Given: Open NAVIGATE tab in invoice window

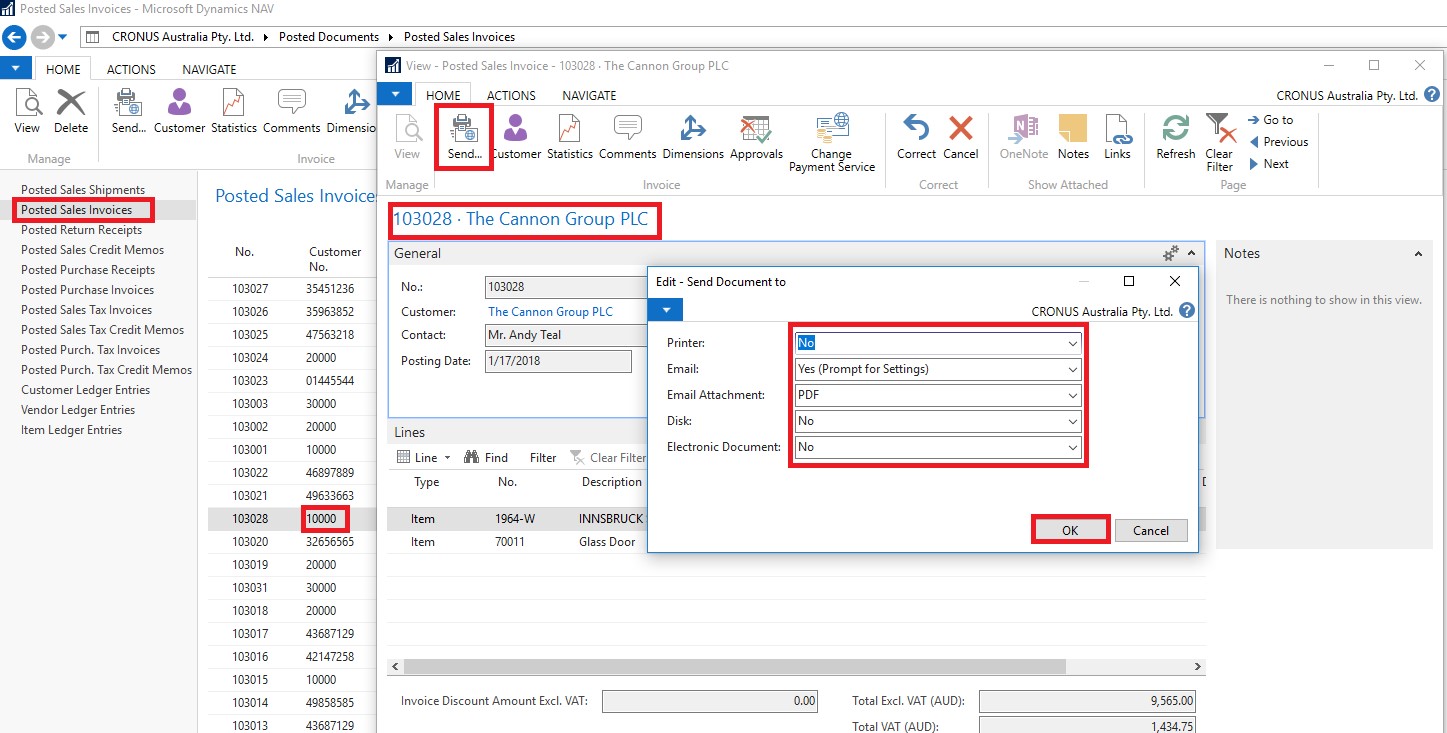Looking at the screenshot, I should [x=589, y=95].
